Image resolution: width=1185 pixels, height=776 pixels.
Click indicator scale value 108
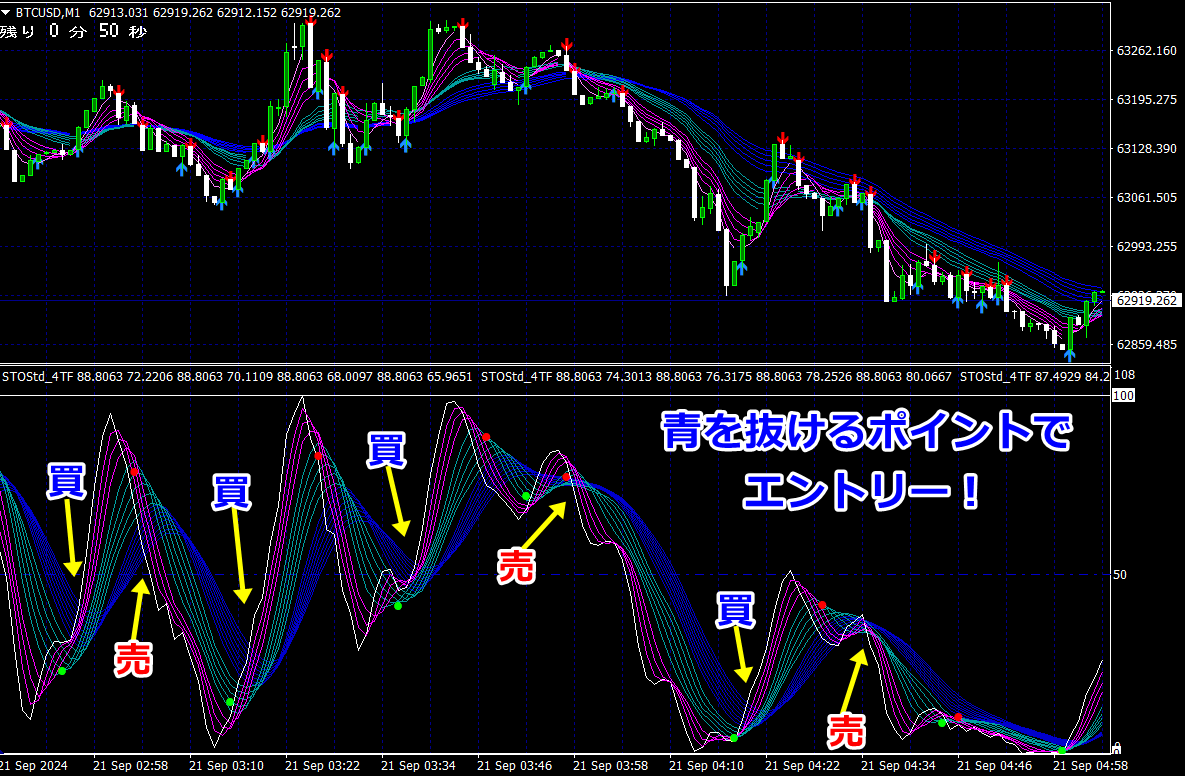(1124, 376)
